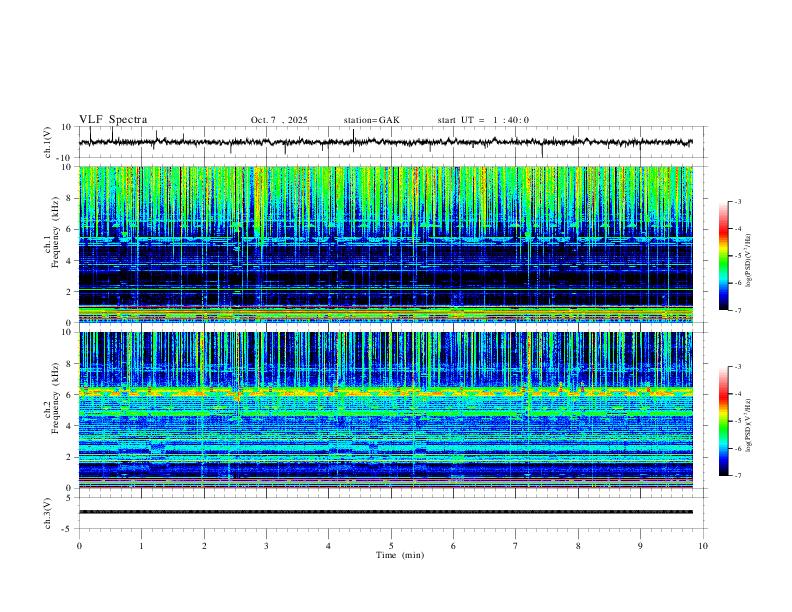Click the "-5" tick on ch.3(V) axis
This screenshot has height=612, width=792.
(x=68, y=529)
